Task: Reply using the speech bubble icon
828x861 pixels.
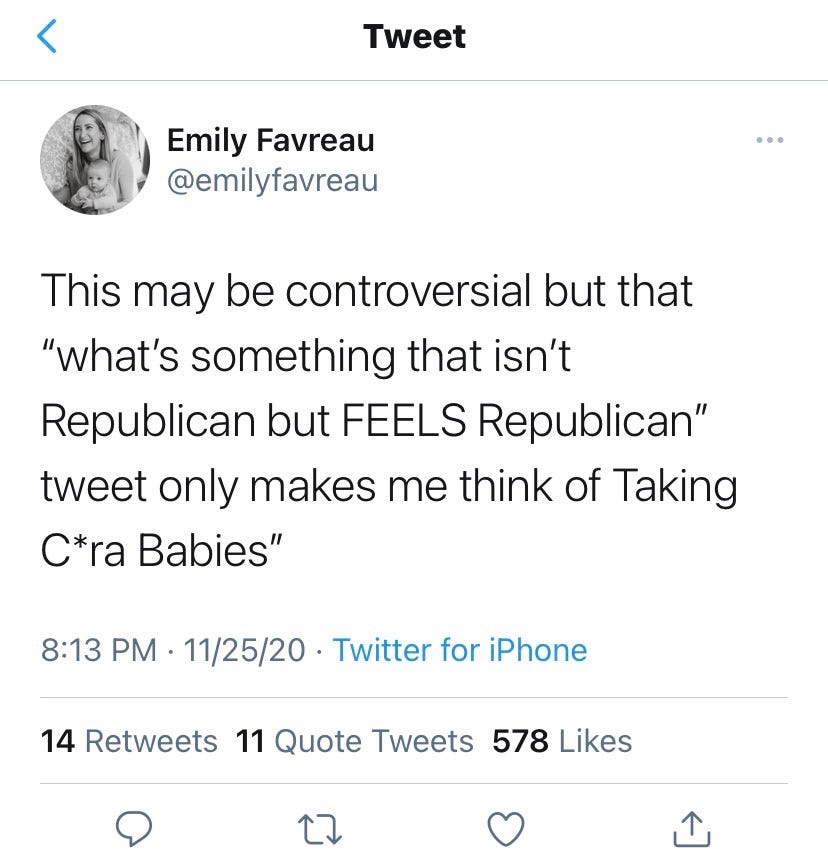Action: coord(132,828)
